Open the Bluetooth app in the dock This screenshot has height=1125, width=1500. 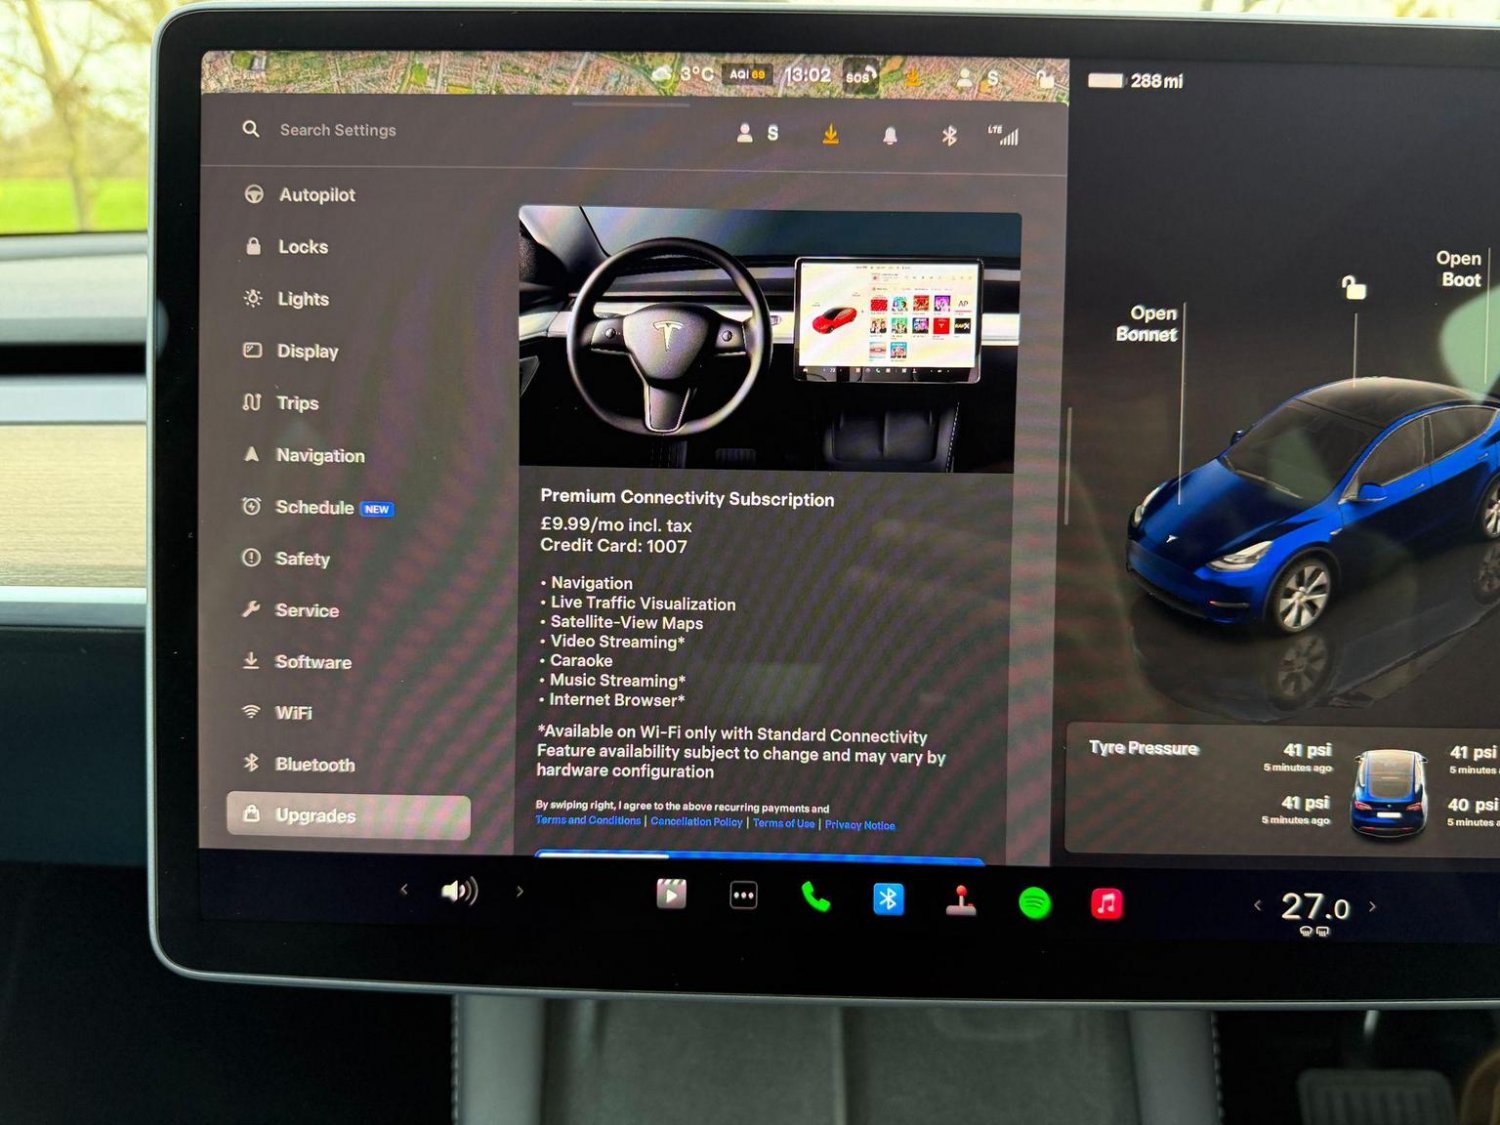click(x=888, y=899)
